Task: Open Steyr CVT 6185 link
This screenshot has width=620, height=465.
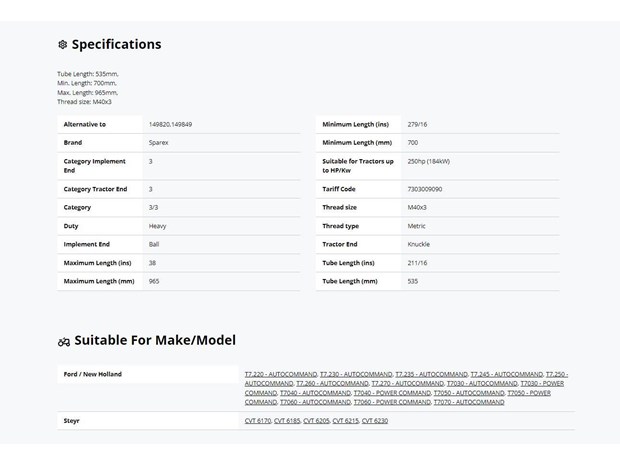Action: (287, 421)
